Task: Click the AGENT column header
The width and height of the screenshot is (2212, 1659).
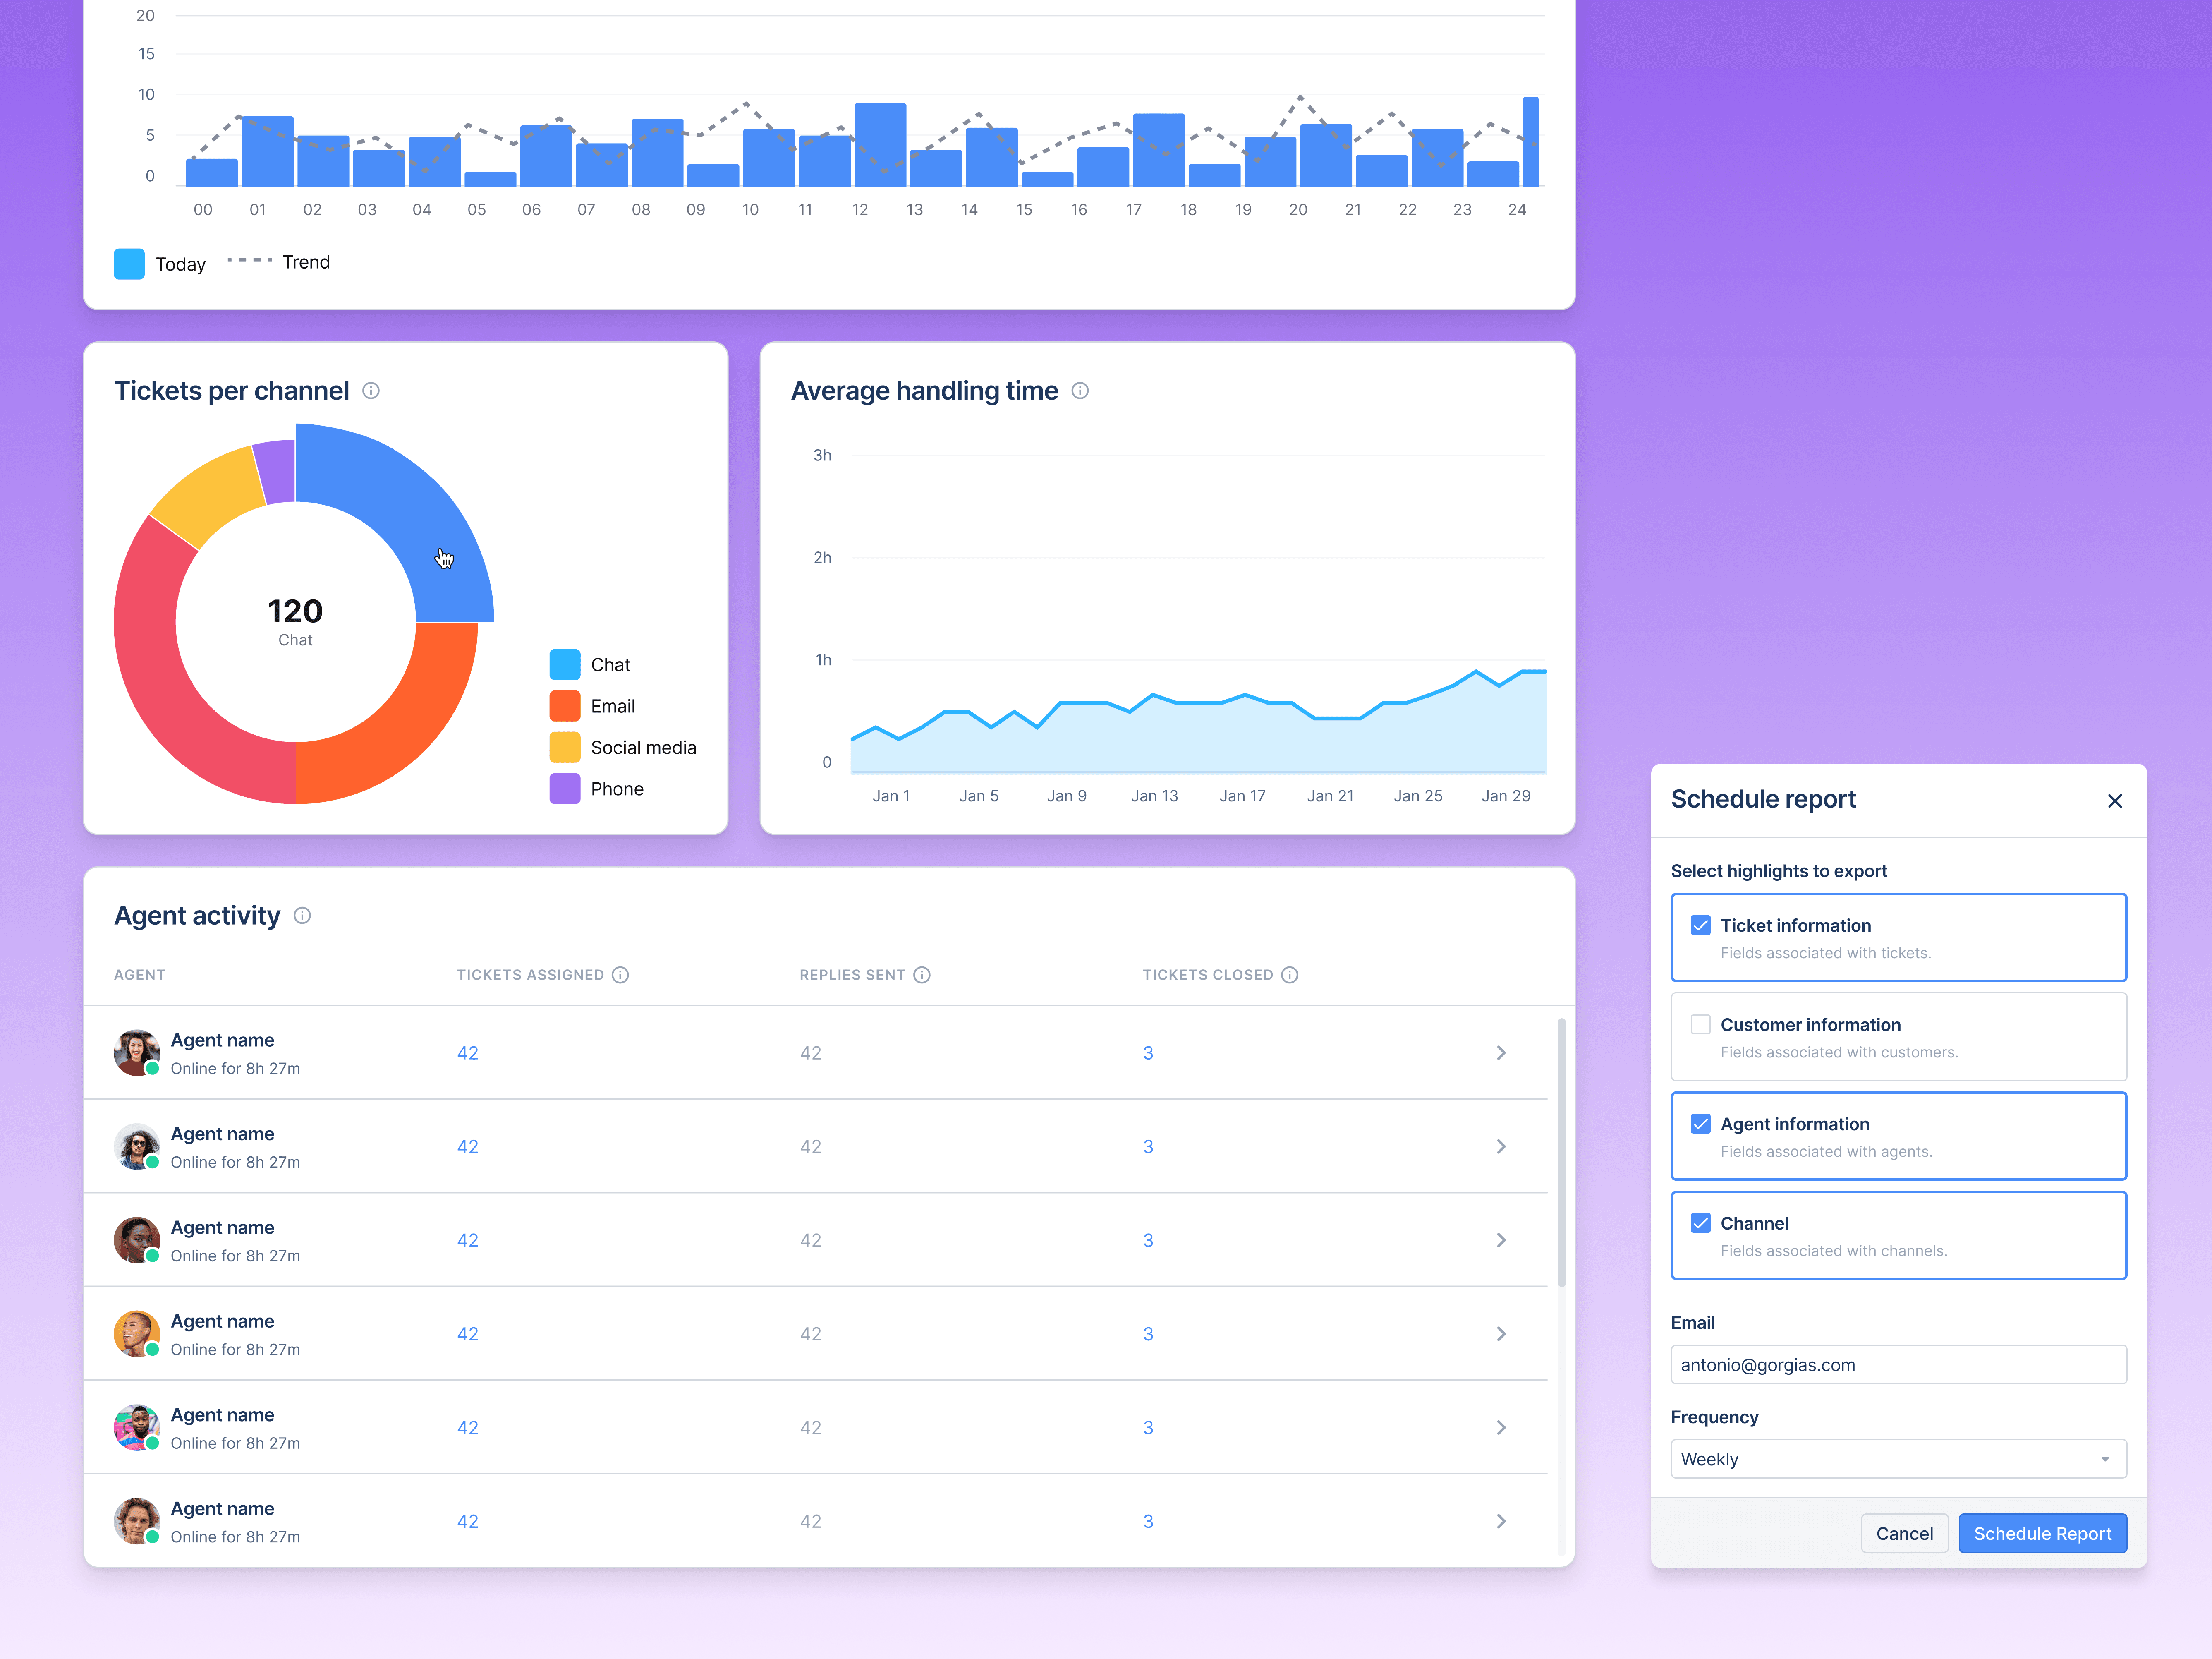Action: pyautogui.click(x=140, y=975)
